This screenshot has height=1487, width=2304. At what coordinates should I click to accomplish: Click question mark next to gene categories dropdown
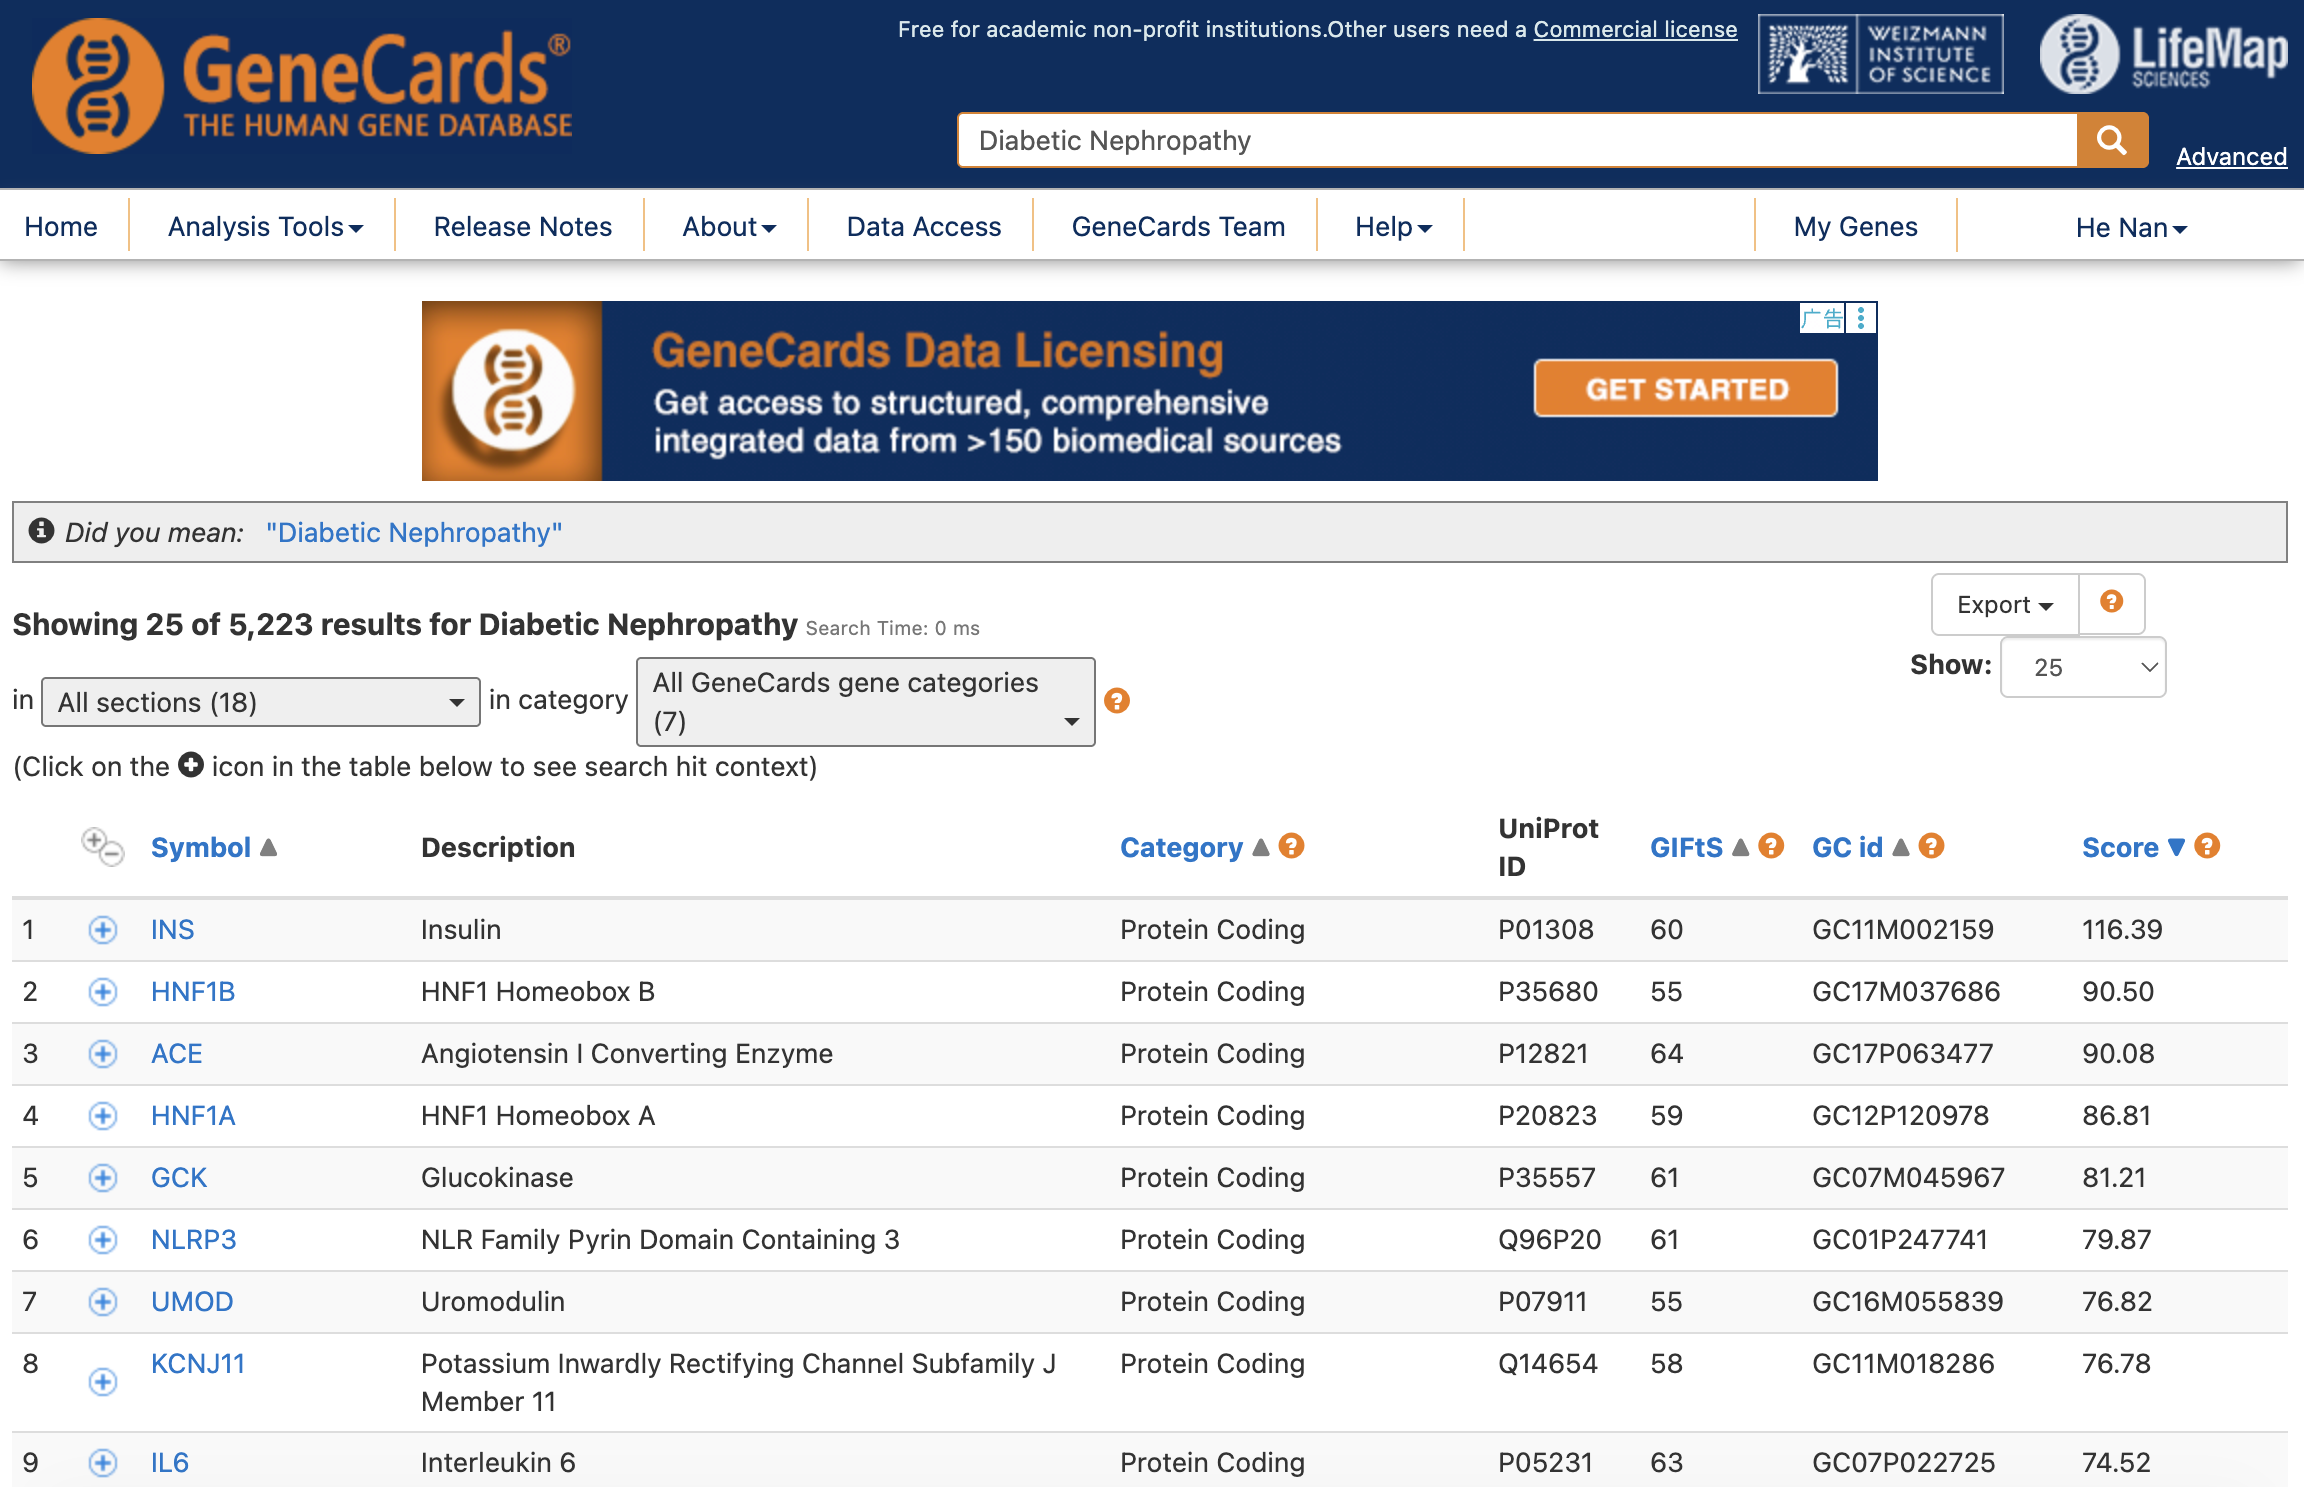1117,700
